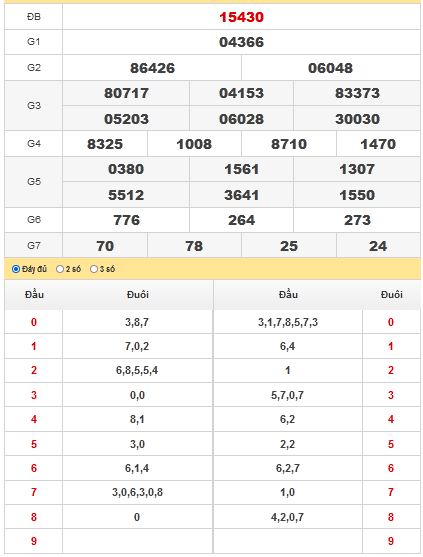Click the G1 prize row label
The height and width of the screenshot is (557, 423).
tap(34, 42)
